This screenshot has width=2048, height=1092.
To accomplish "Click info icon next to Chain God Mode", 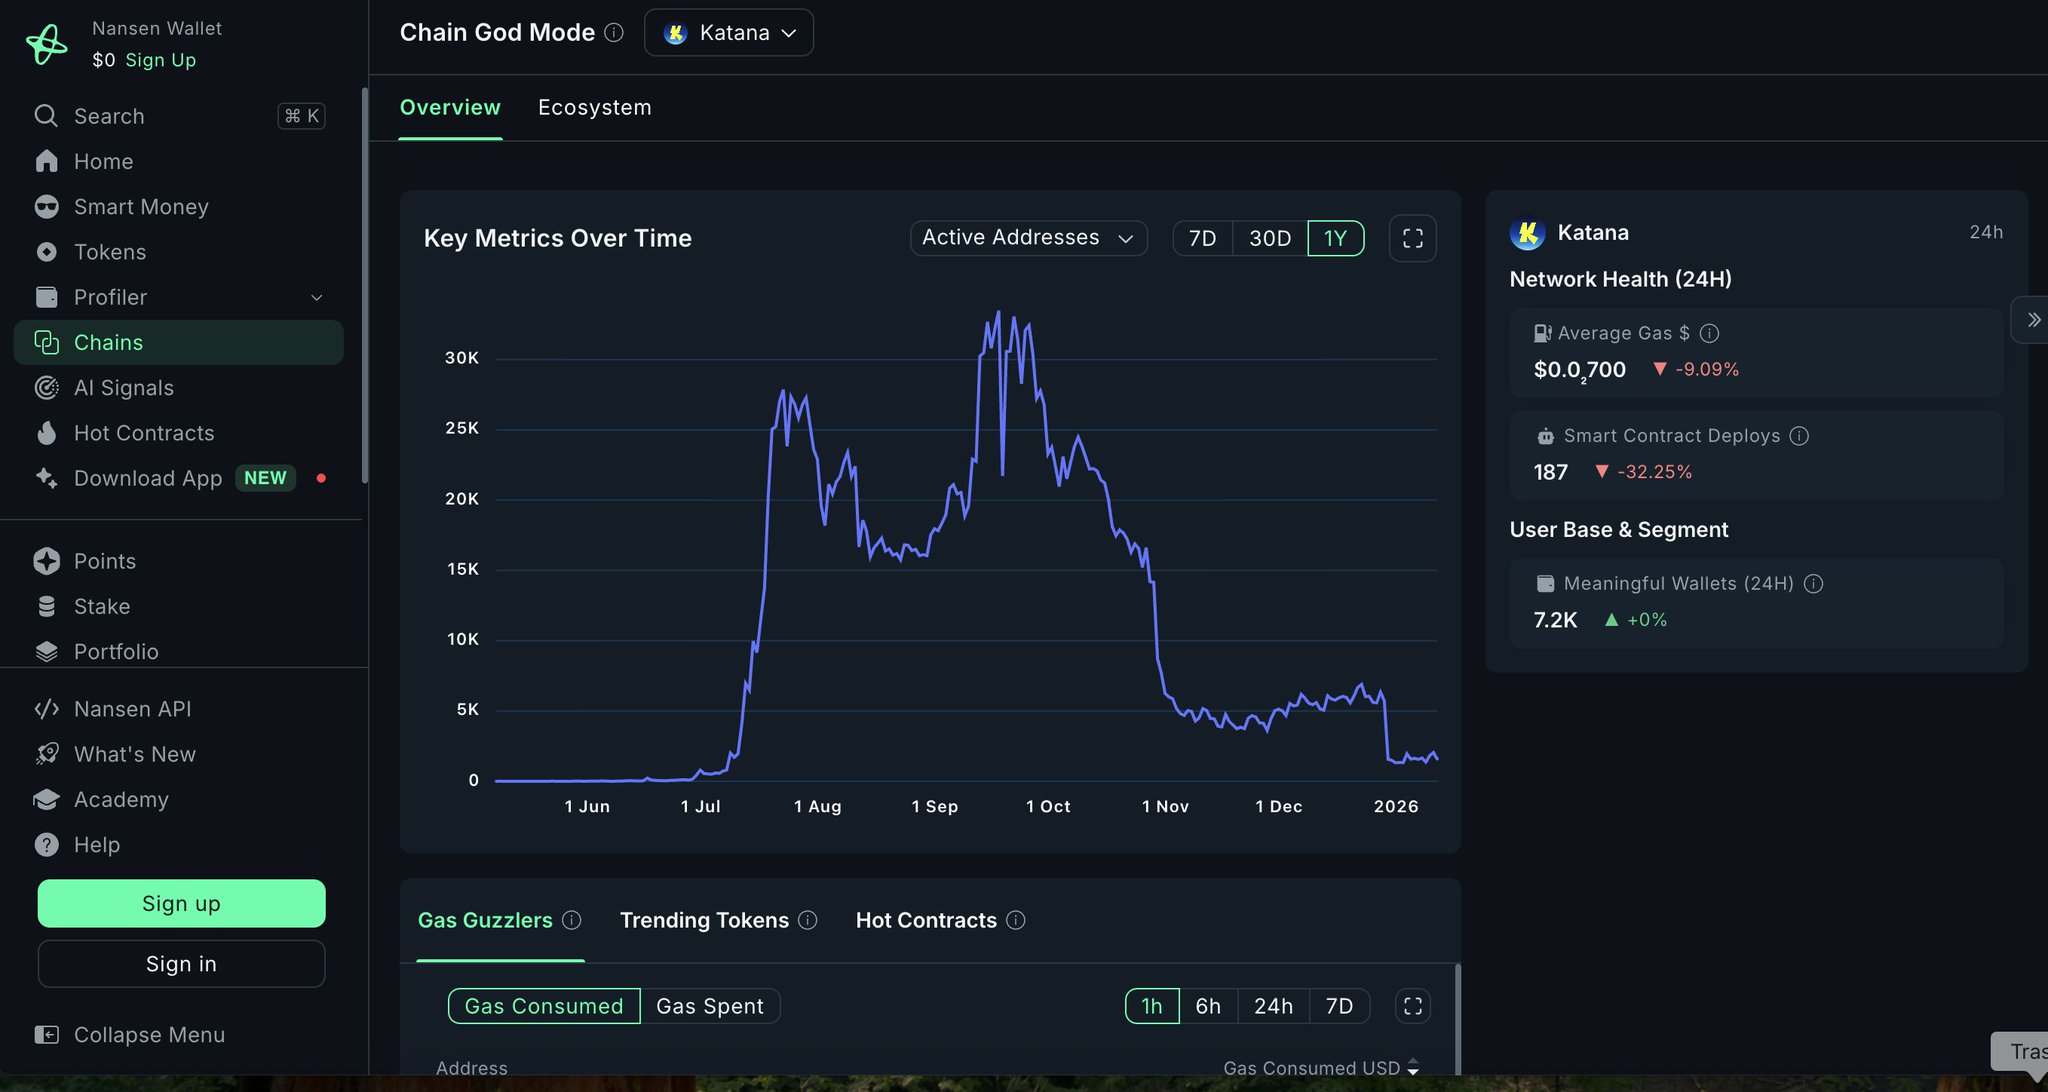I will point(614,33).
